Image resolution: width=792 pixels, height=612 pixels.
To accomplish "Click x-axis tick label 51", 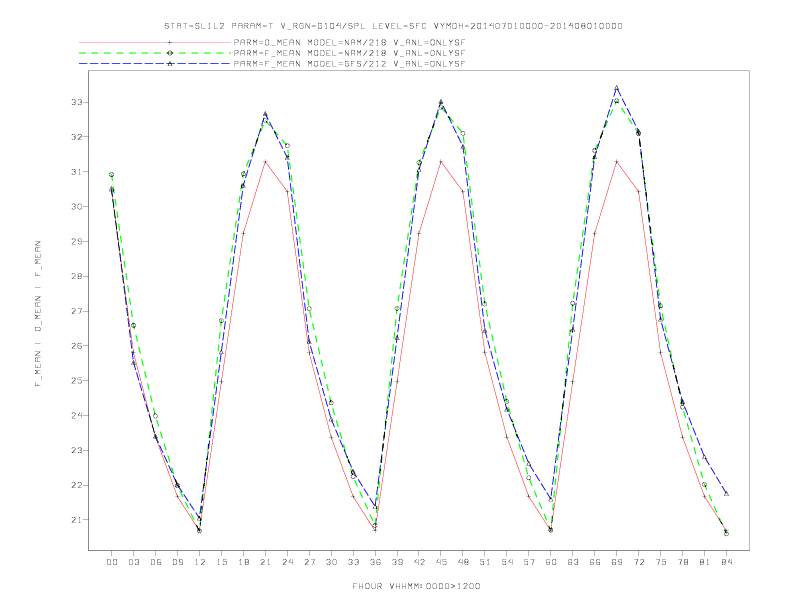I will click(x=485, y=562).
